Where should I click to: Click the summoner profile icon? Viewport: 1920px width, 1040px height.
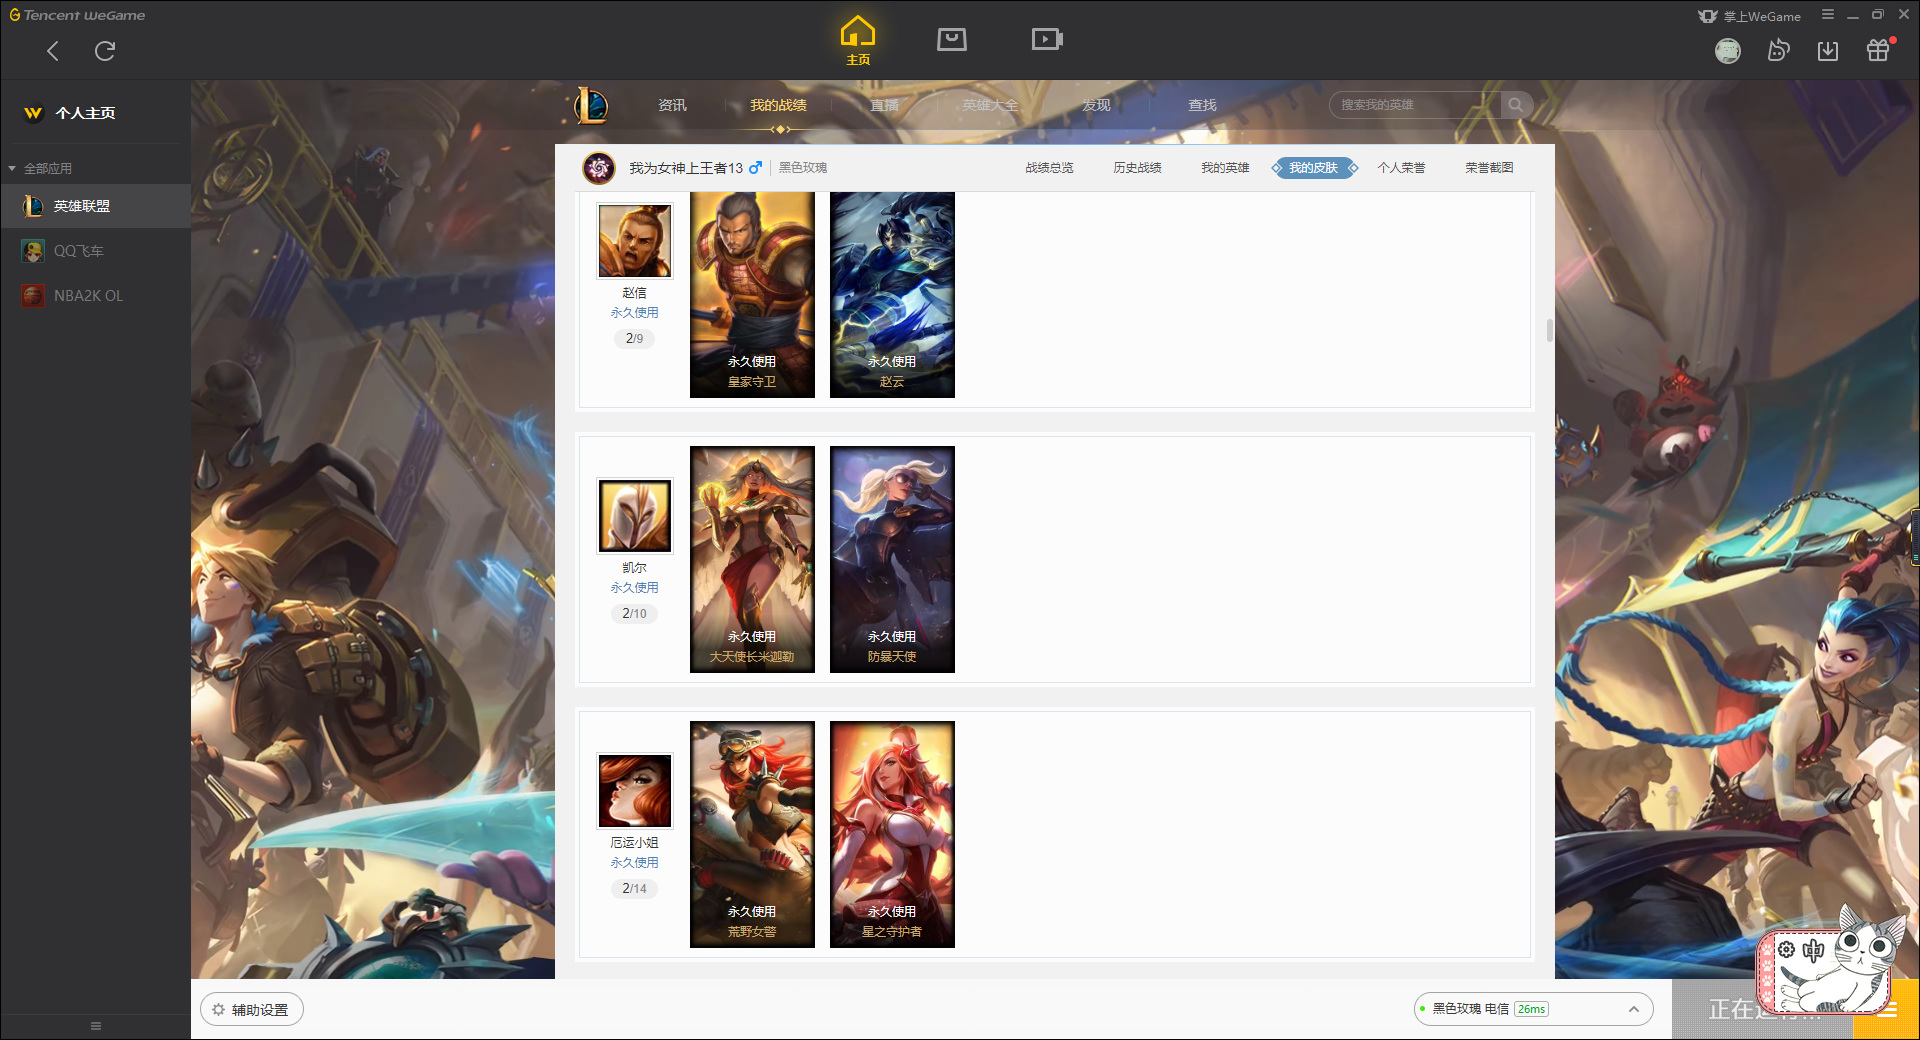coord(599,168)
